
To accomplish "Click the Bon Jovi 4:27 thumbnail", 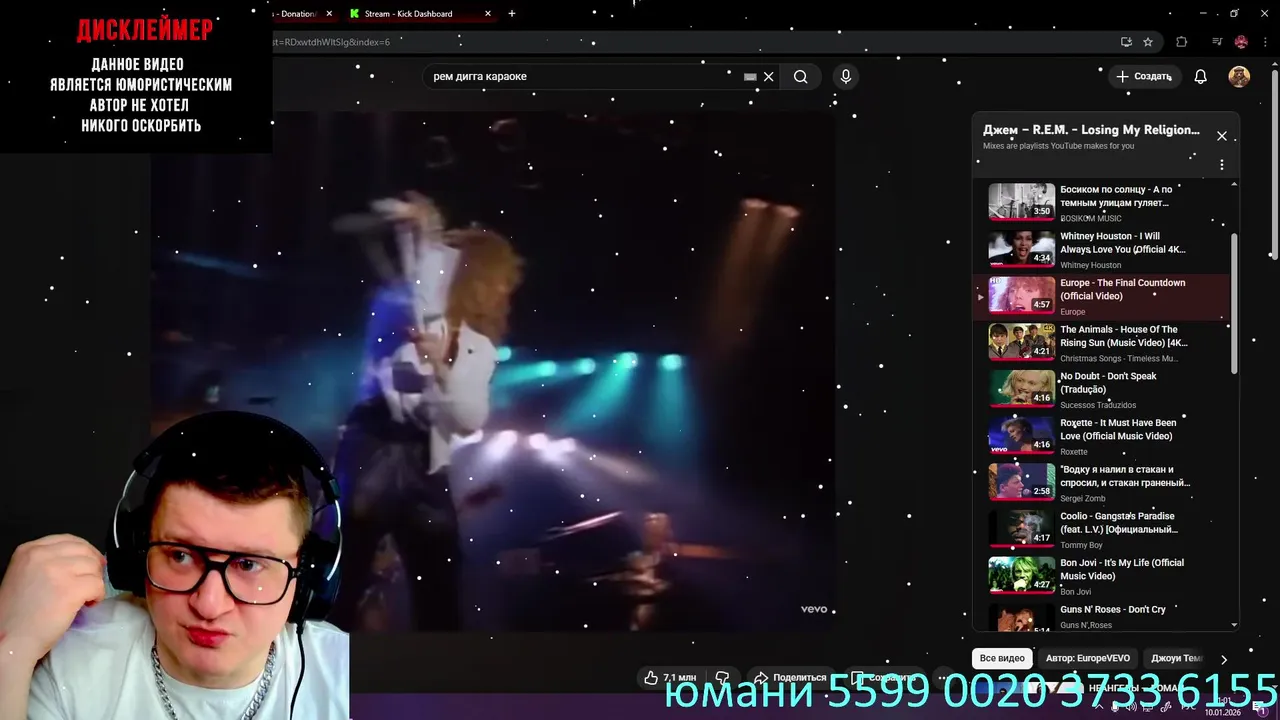I will (1021, 576).
